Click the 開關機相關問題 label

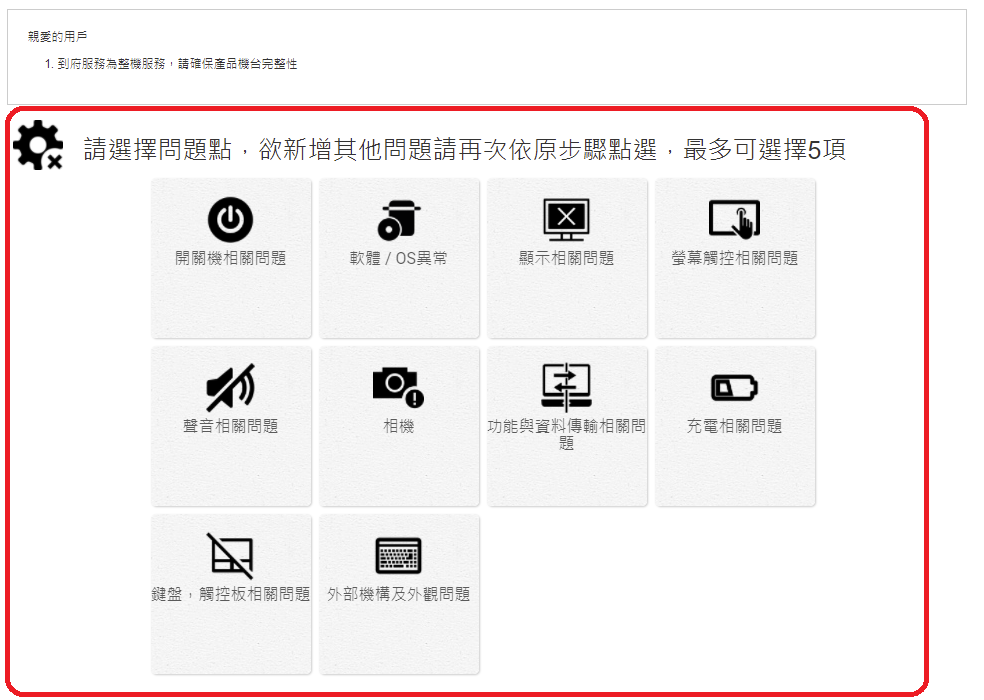[230, 258]
